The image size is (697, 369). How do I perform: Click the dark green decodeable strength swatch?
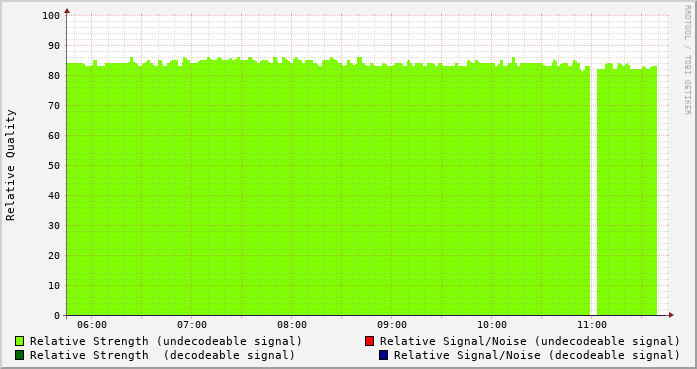point(20,355)
